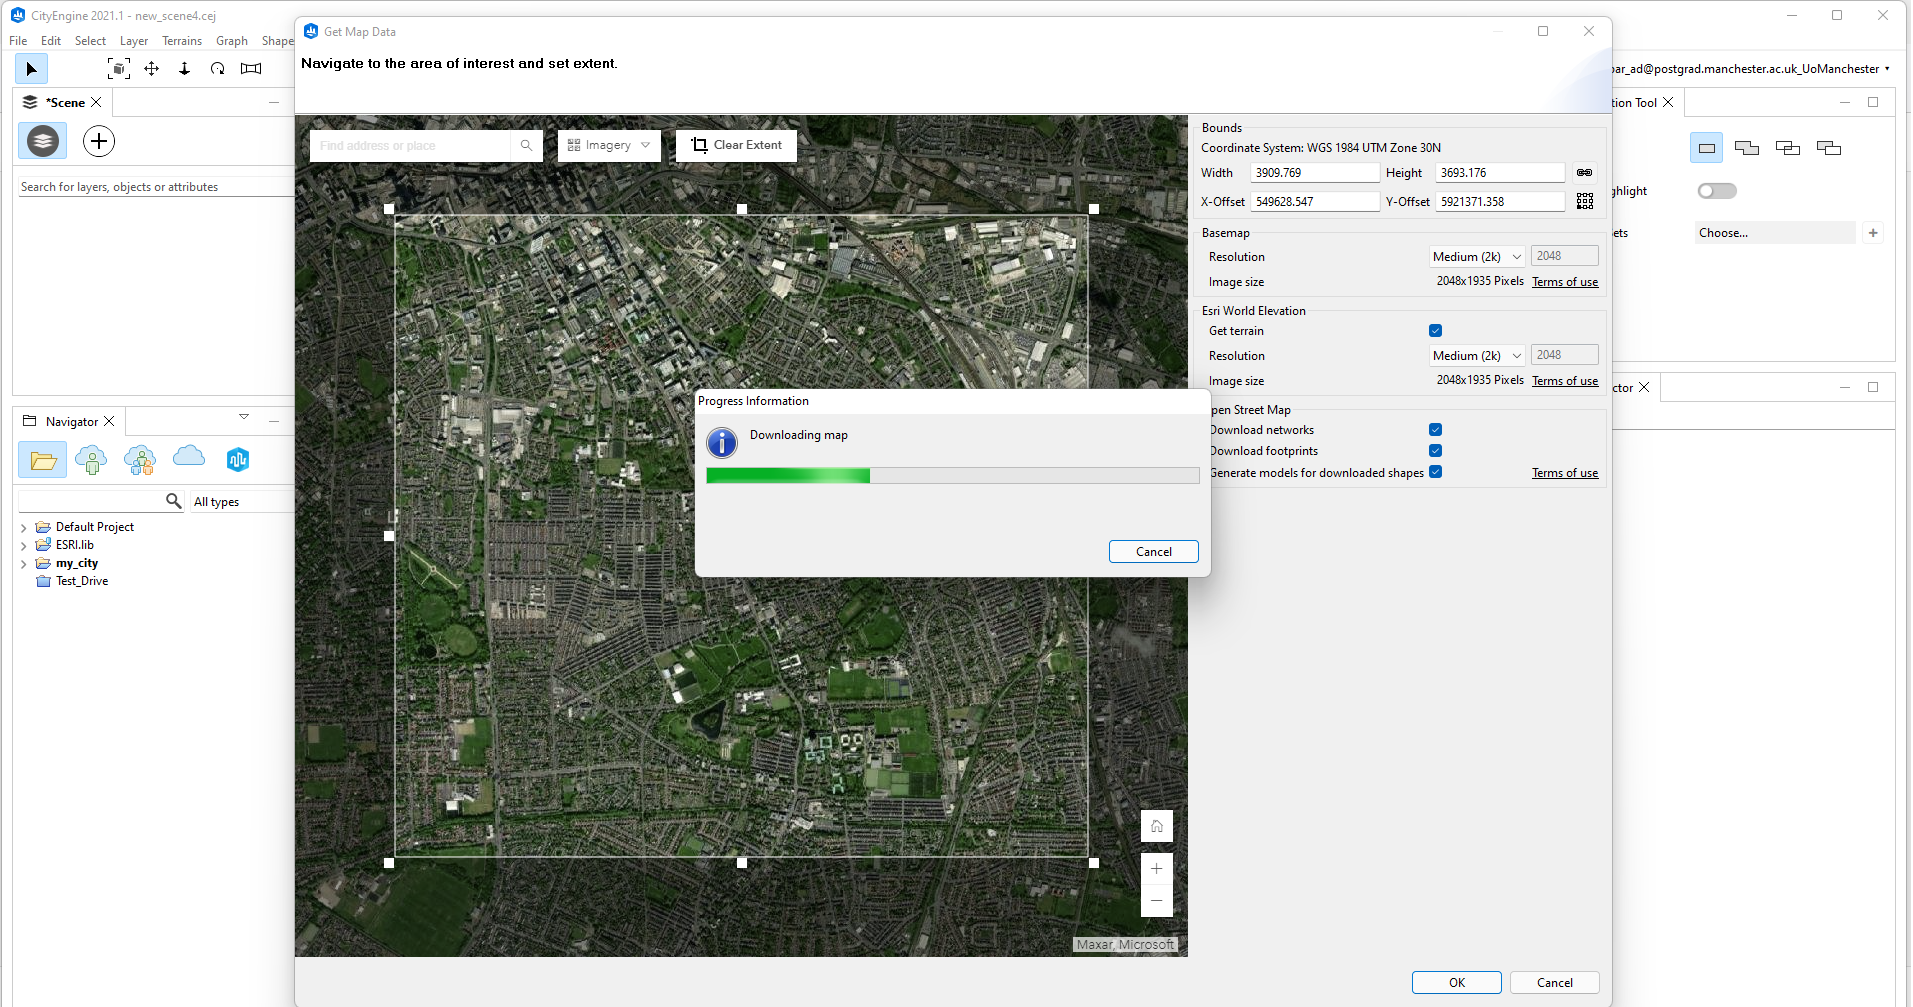Click the link icon next to Width bounds
Viewport: 1913px width, 1007px height.
(1584, 172)
